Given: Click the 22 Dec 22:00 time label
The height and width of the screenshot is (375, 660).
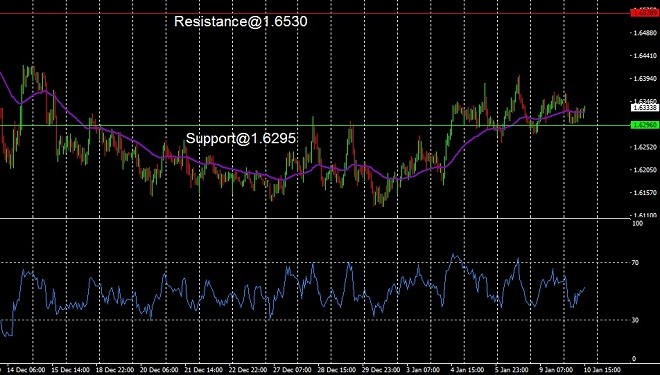Looking at the screenshot, I should point(248,370).
